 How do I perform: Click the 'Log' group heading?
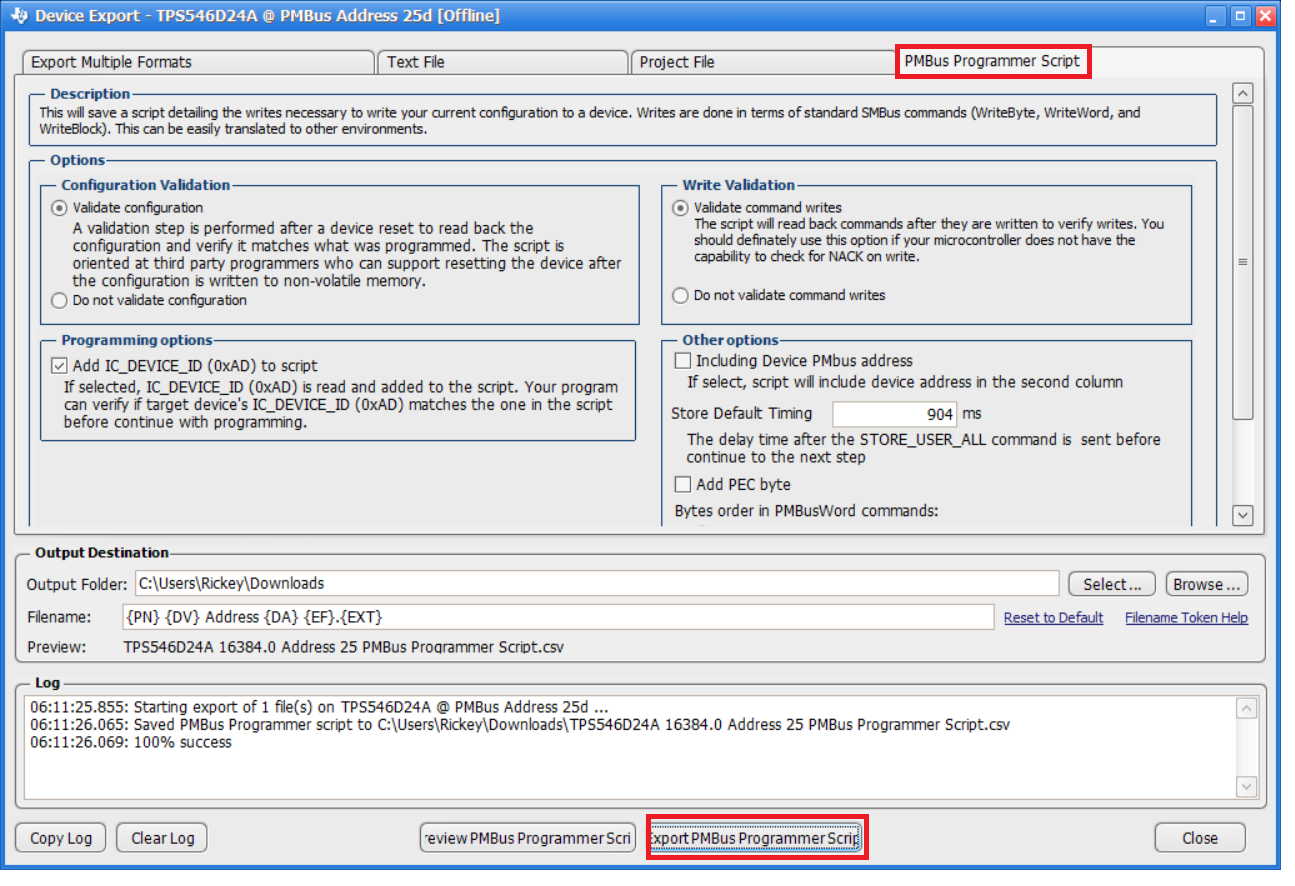[x=47, y=682]
